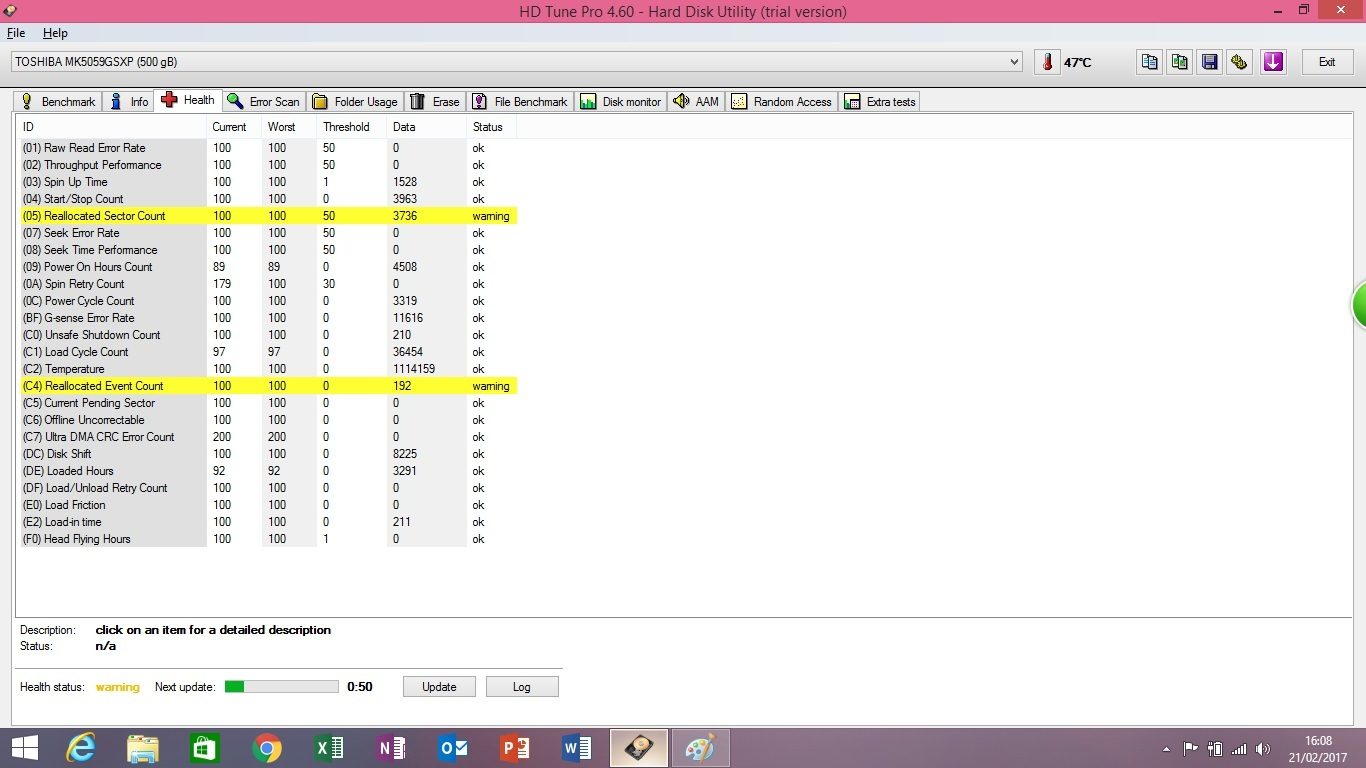Copy text info to clipboard icon
Image resolution: width=1366 pixels, height=768 pixels.
pos(1150,62)
